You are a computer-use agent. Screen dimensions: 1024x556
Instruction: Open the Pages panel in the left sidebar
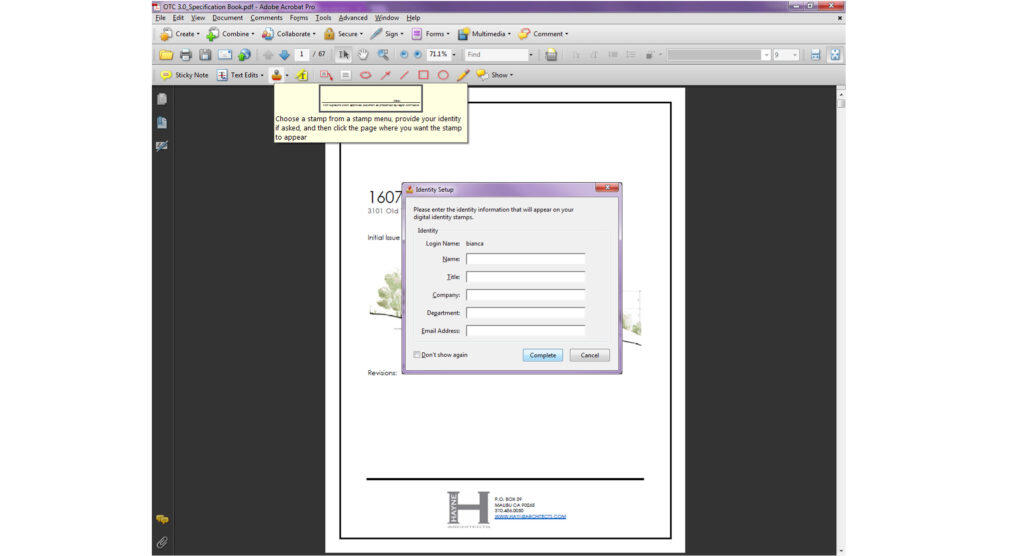pos(162,99)
